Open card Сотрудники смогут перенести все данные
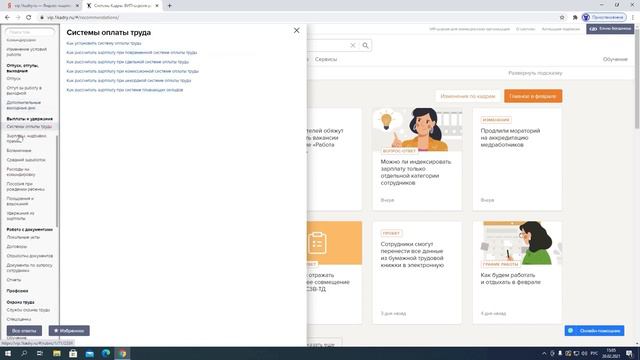The width and height of the screenshot is (640, 360). tap(417, 273)
